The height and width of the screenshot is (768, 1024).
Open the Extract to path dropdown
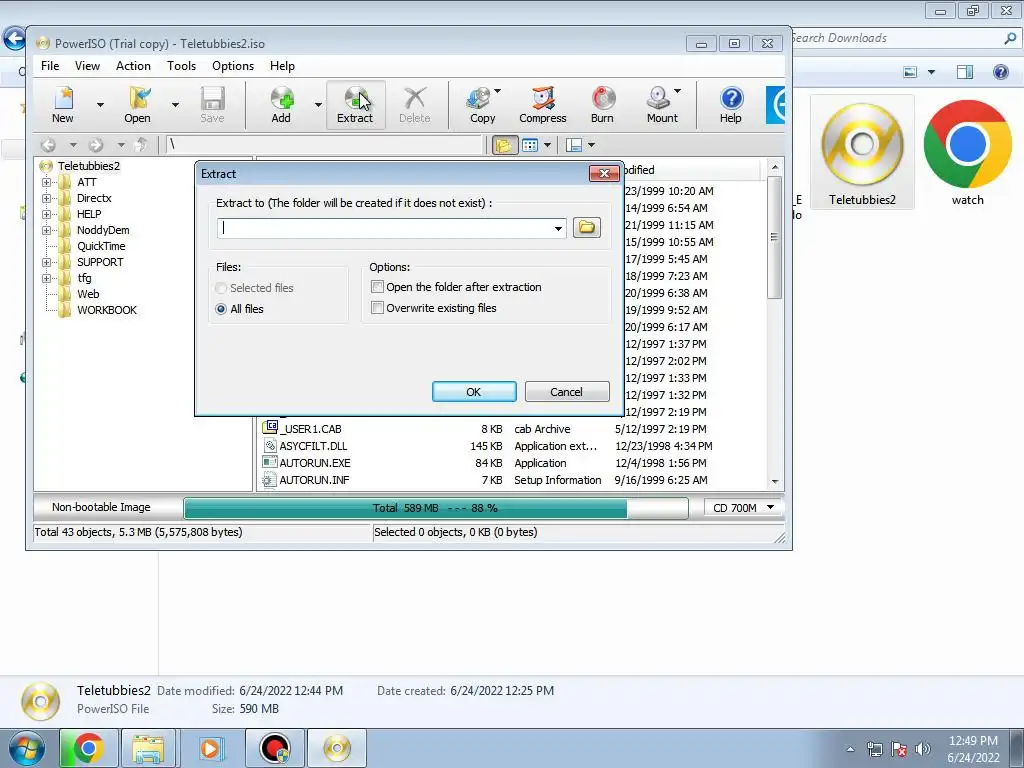pos(558,228)
